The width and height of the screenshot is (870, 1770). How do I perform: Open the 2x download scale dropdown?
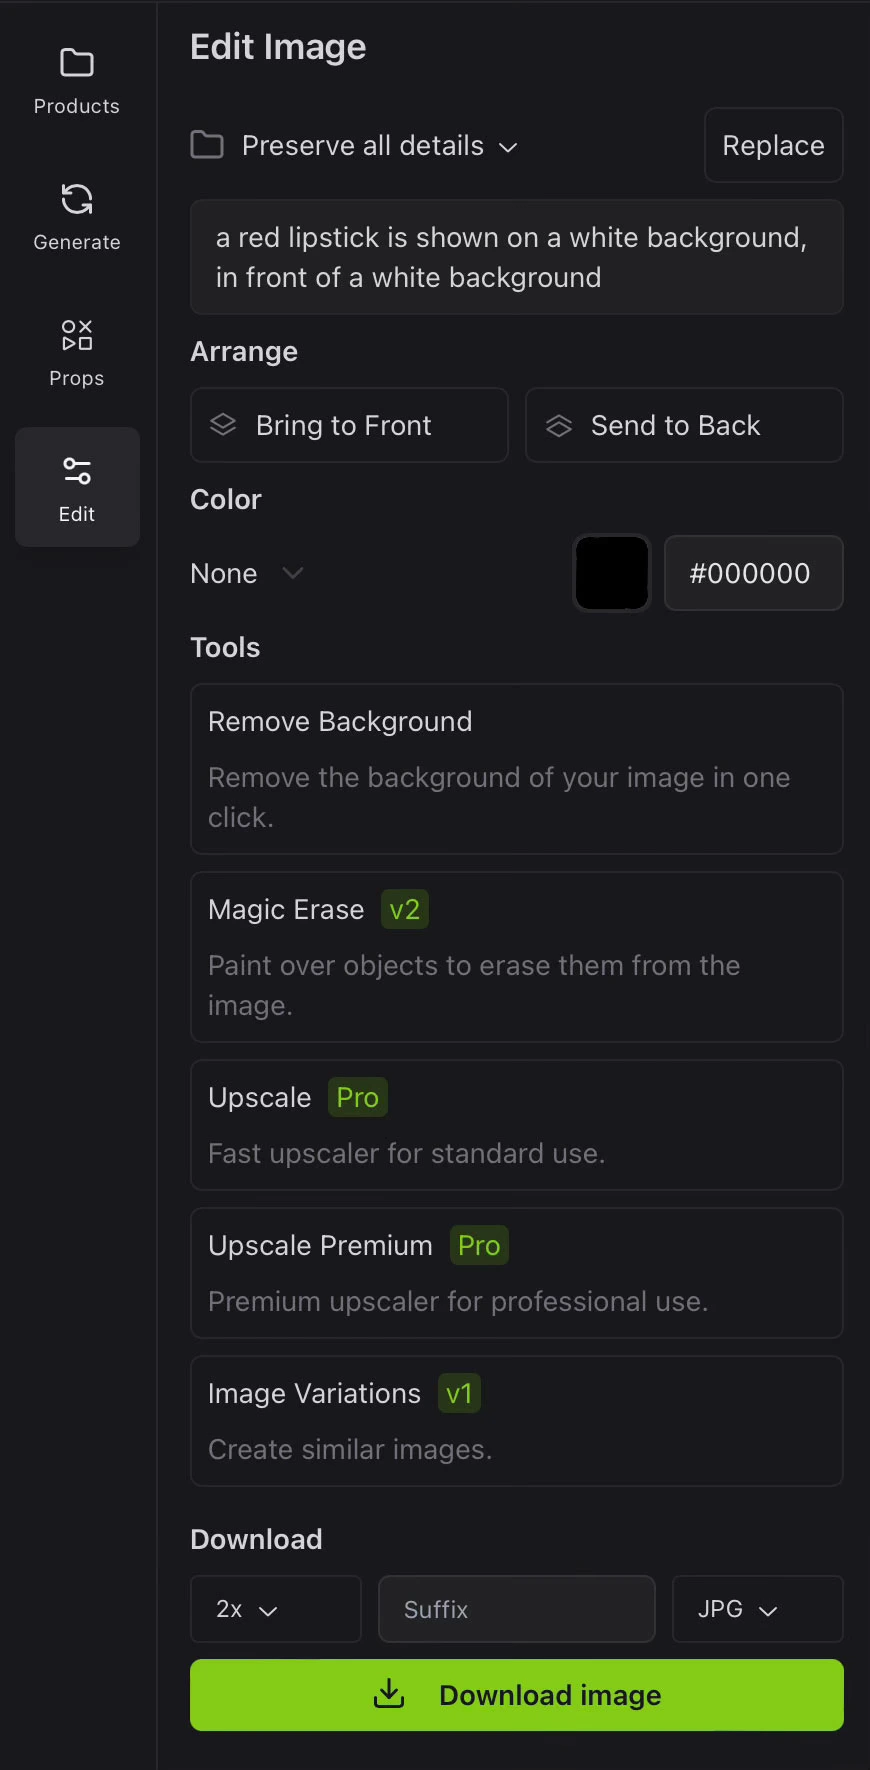click(275, 1609)
